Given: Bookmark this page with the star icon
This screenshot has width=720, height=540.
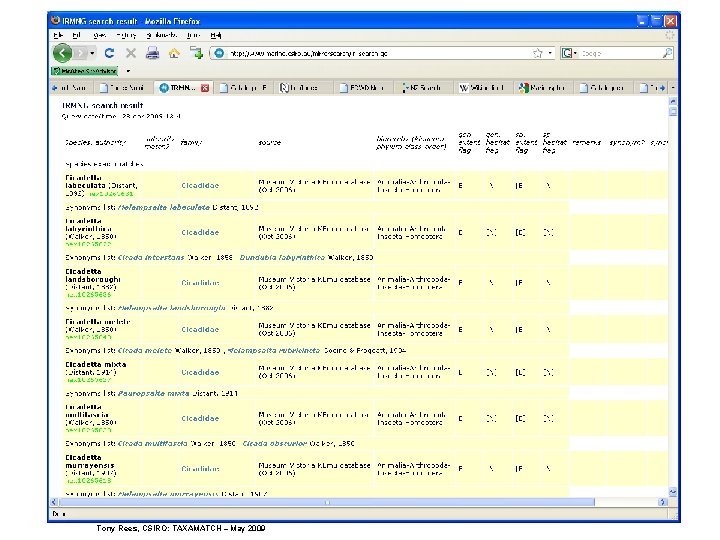Looking at the screenshot, I should pos(540,52).
